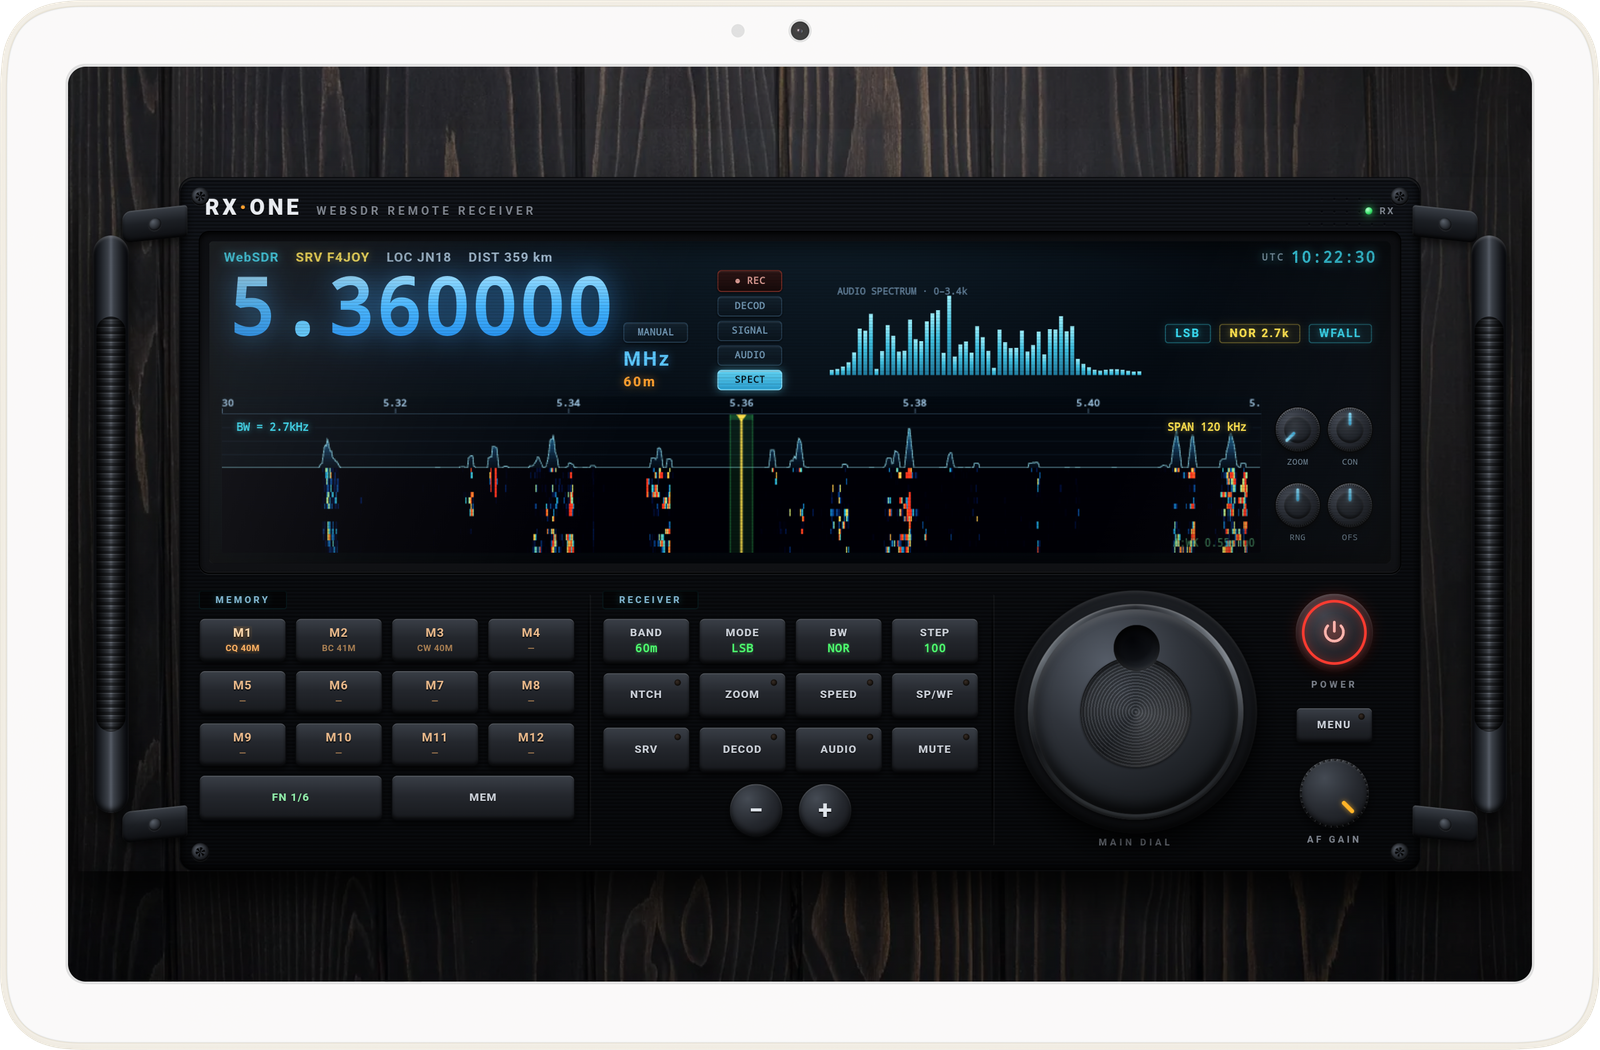
Task: Toggle the AUDIO receiver button
Action: coord(838,749)
